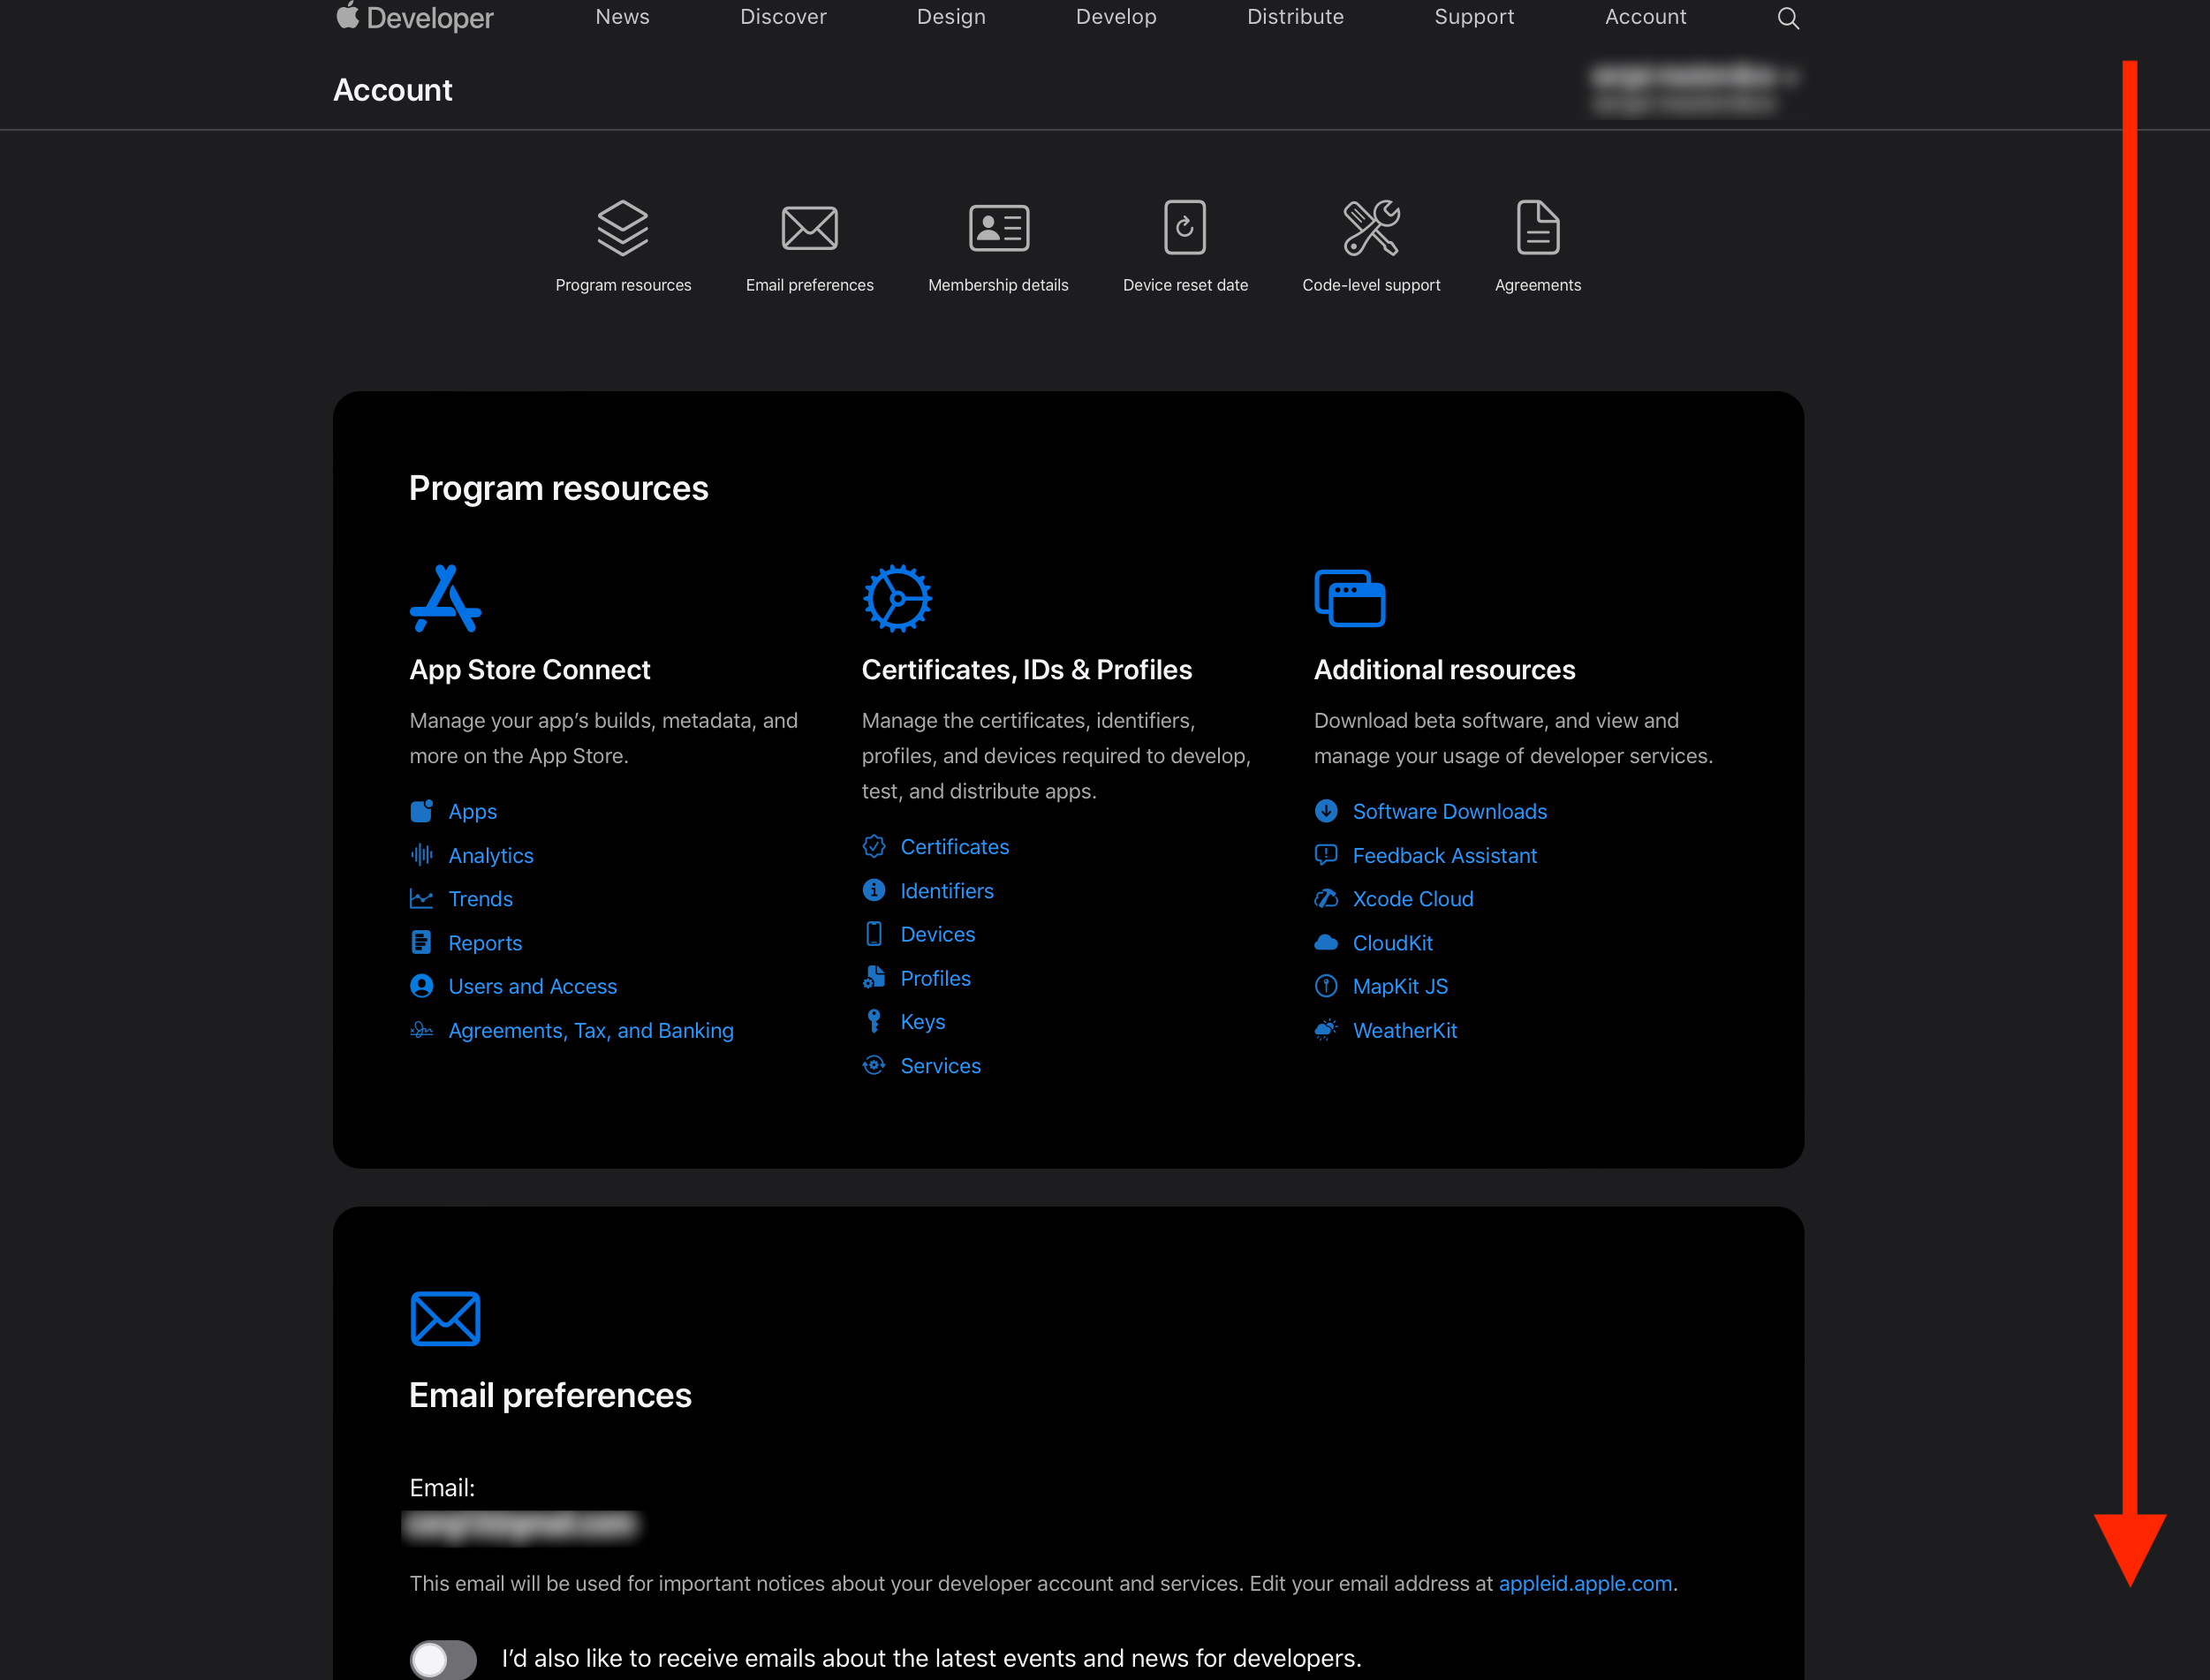This screenshot has width=2210, height=1680.
Task: Open the Trends link
Action: click(x=481, y=899)
